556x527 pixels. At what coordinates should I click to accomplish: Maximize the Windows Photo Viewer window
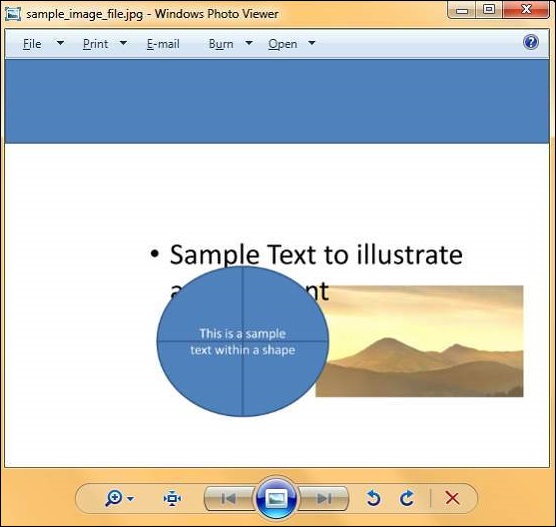click(489, 10)
